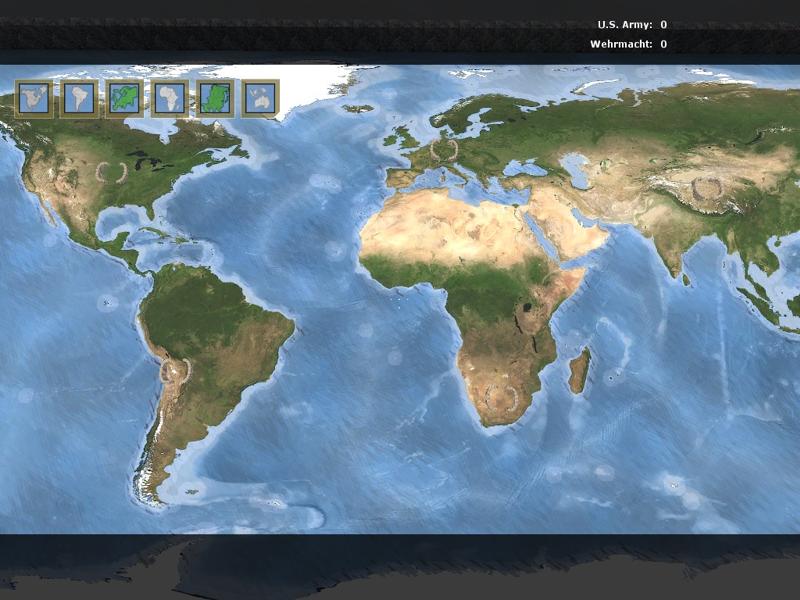The height and width of the screenshot is (600, 800).
Task: Click the laurel wreath marker over North America
Action: point(111,172)
